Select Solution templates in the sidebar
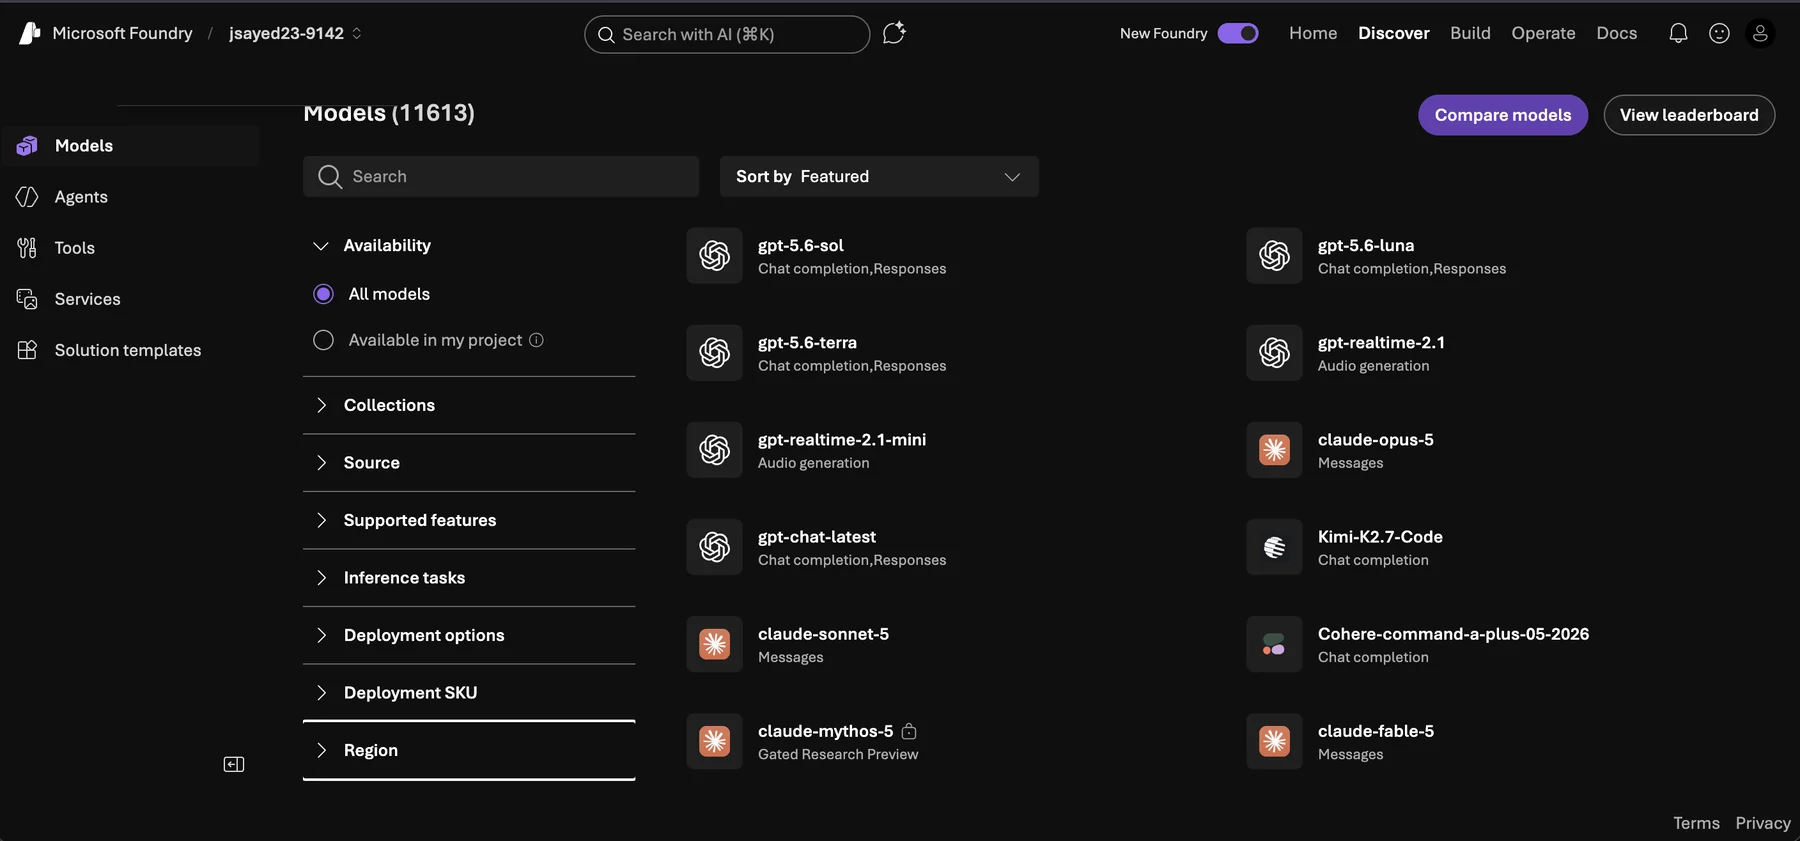1800x841 pixels. [x=130, y=350]
